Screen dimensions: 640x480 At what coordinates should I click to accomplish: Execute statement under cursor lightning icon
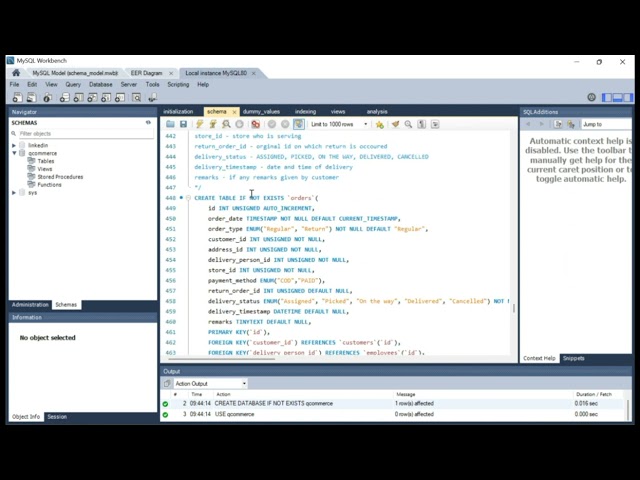click(x=213, y=124)
